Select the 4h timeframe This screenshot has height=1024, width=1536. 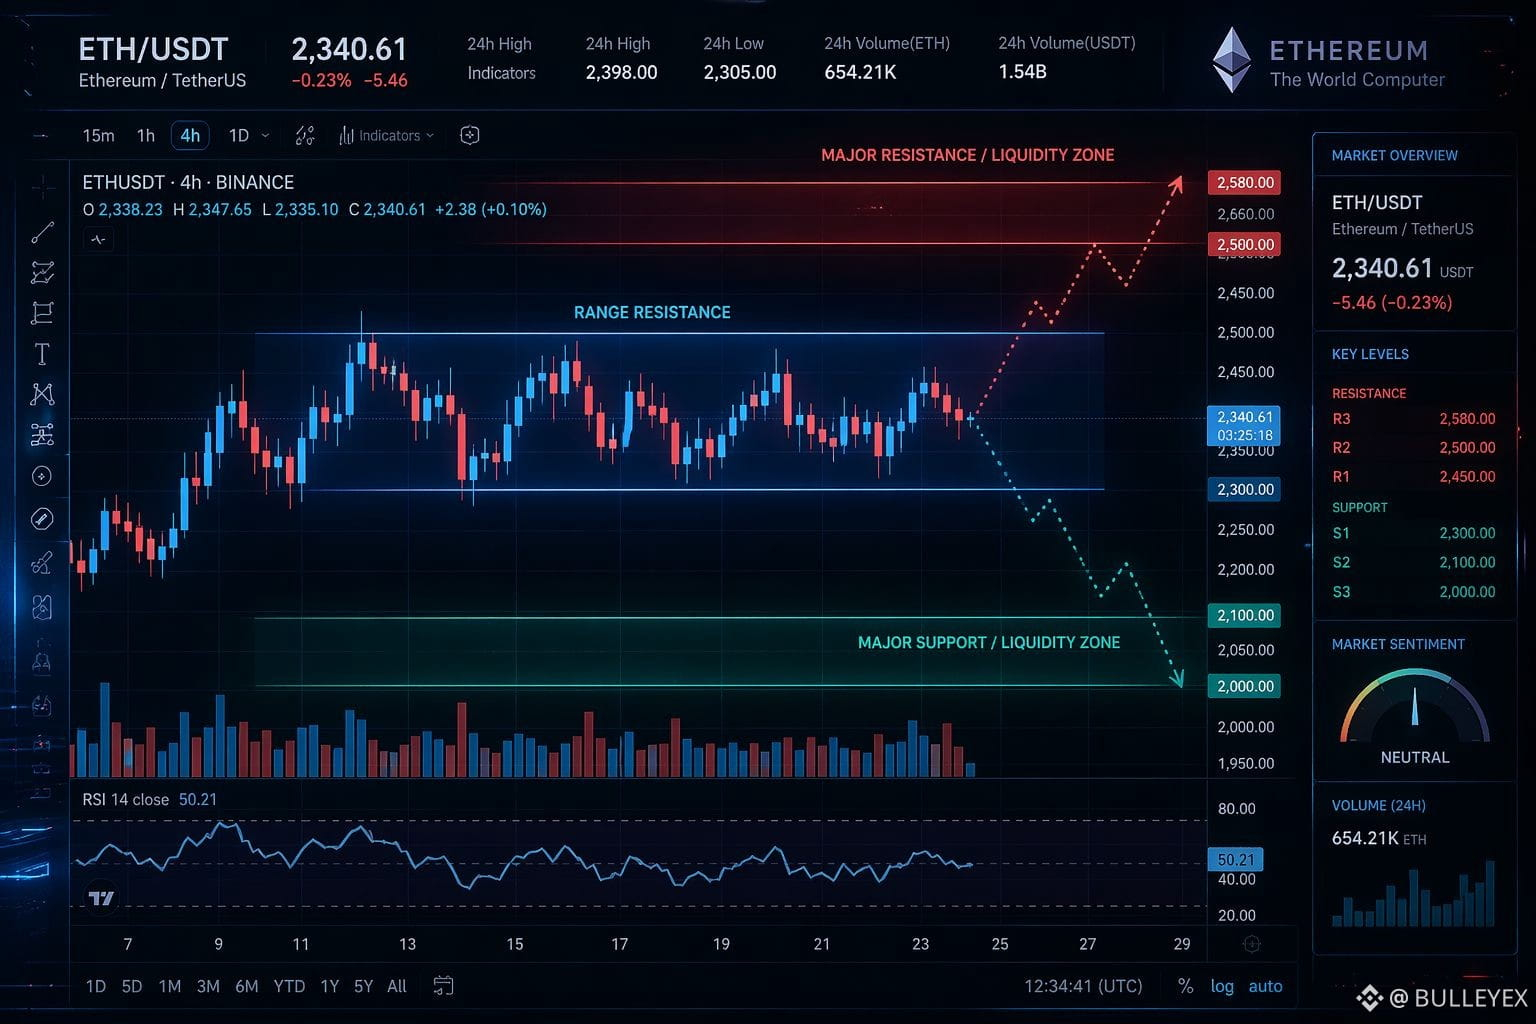point(190,135)
